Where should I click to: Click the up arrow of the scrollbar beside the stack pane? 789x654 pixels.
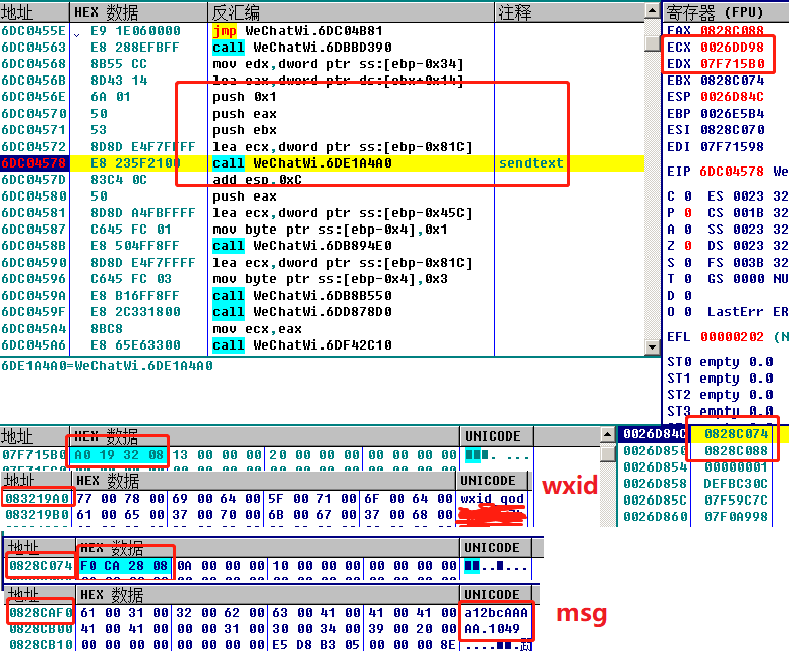tap(608, 434)
